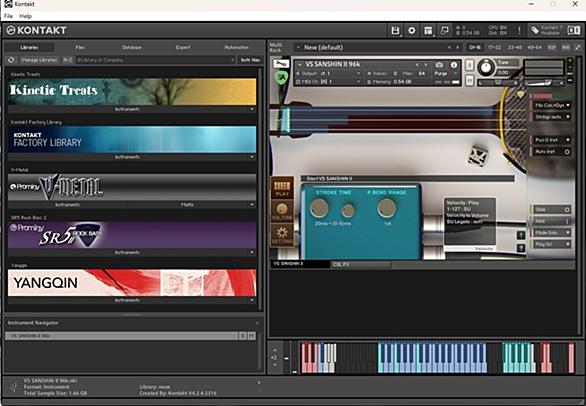
Task: Click the Instr Nav button
Action: pyautogui.click(x=250, y=60)
